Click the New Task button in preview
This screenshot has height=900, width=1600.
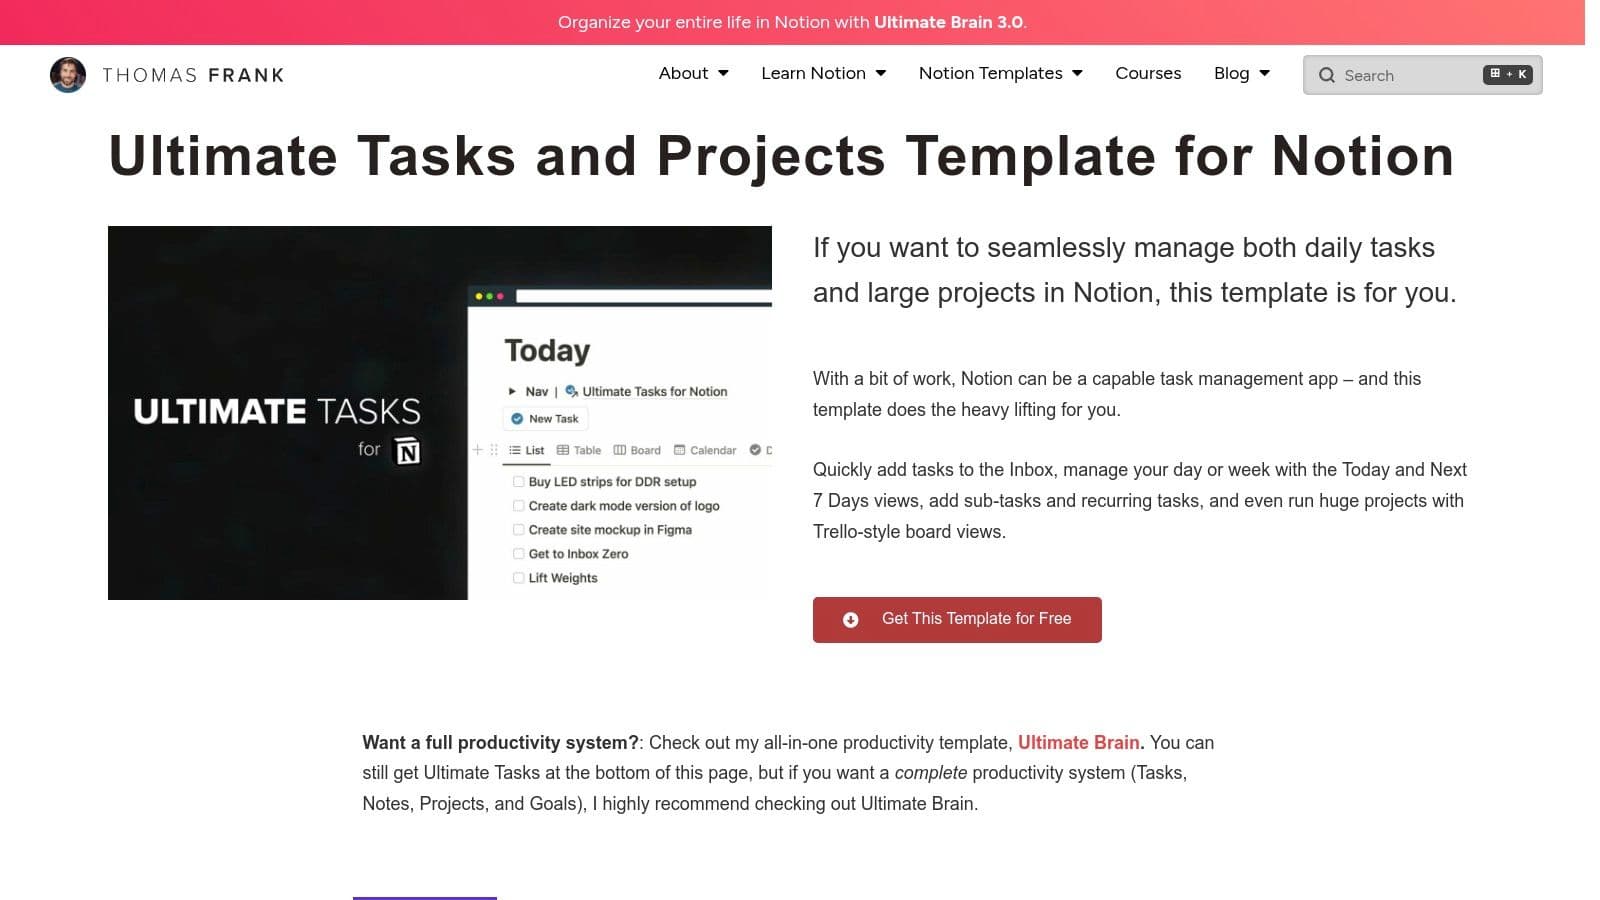click(545, 419)
